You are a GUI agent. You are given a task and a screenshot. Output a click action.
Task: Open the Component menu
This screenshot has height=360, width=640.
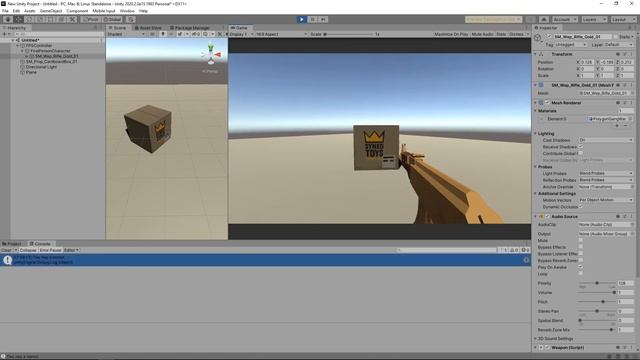tap(77, 11)
